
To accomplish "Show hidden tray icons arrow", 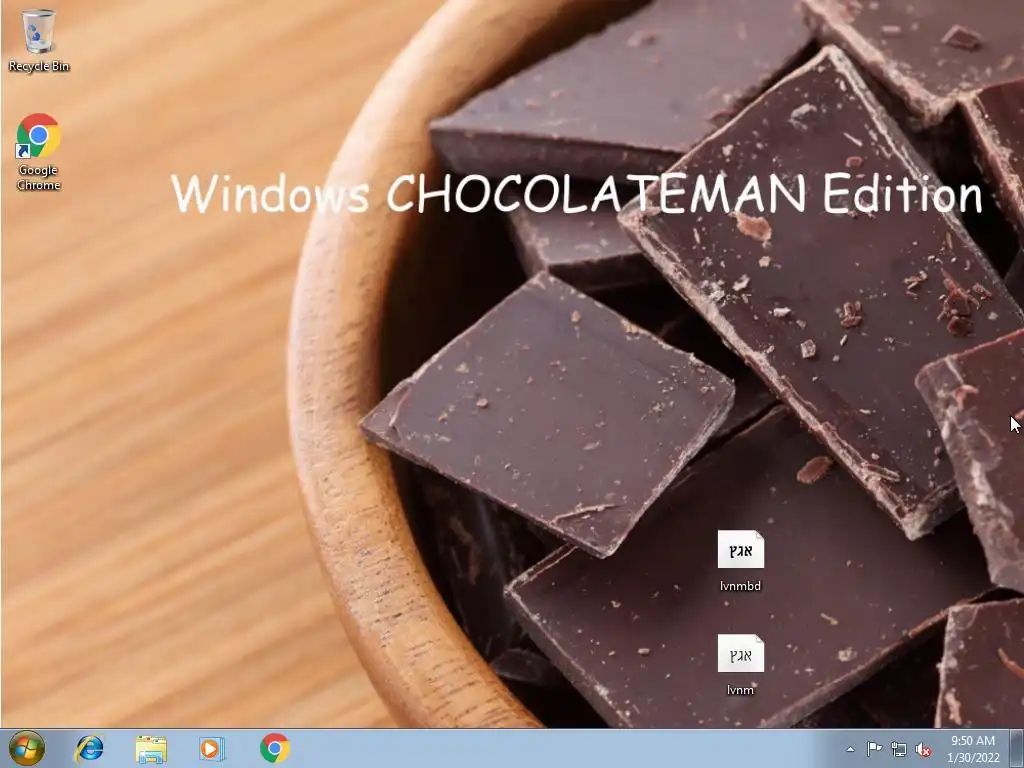I will [x=850, y=749].
